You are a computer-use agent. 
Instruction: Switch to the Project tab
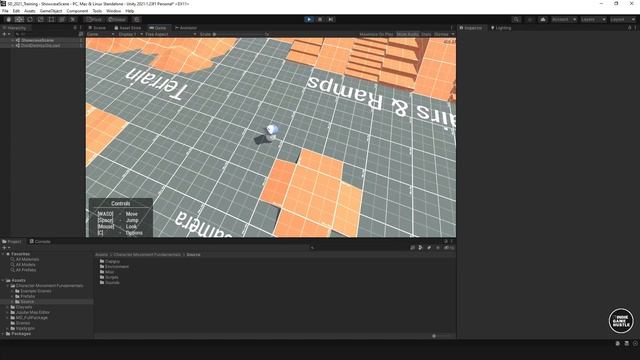[x=12, y=242]
